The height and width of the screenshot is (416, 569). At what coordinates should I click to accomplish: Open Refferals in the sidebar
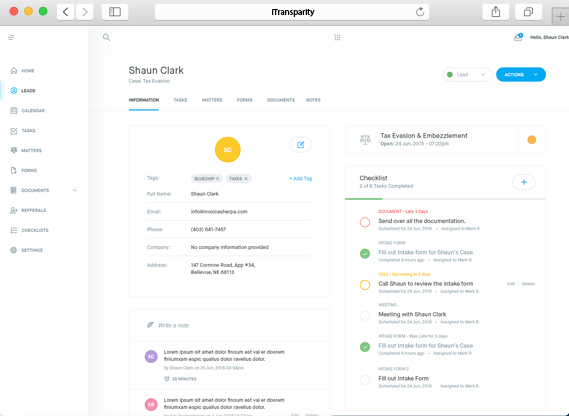pos(28,211)
